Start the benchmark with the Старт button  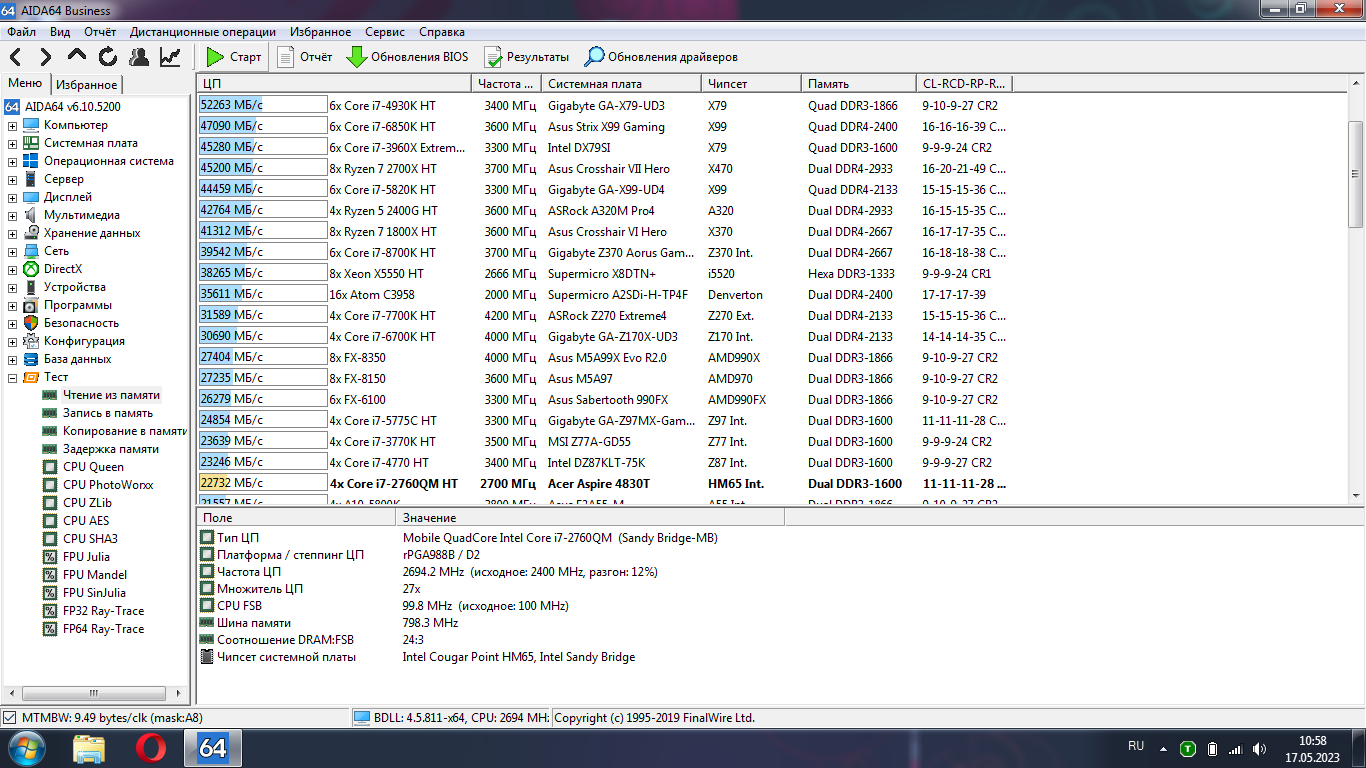pos(234,57)
